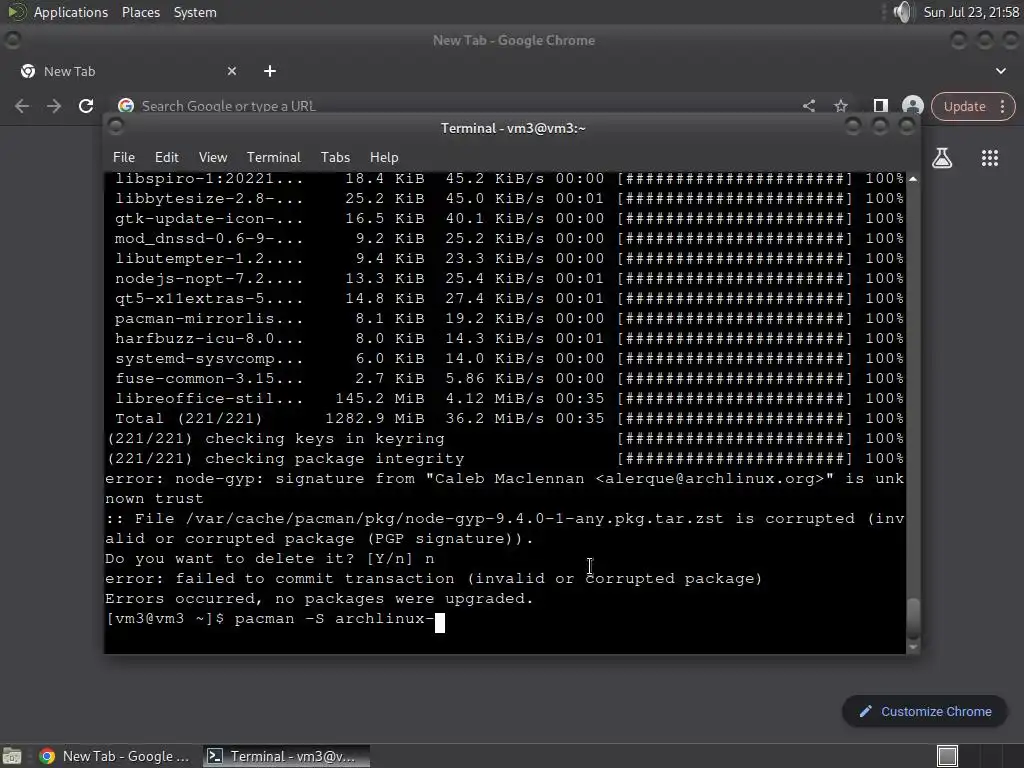The width and height of the screenshot is (1024, 768).
Task: Click the 'pacman -S archlinux-' prompt line
Action: click(275, 619)
